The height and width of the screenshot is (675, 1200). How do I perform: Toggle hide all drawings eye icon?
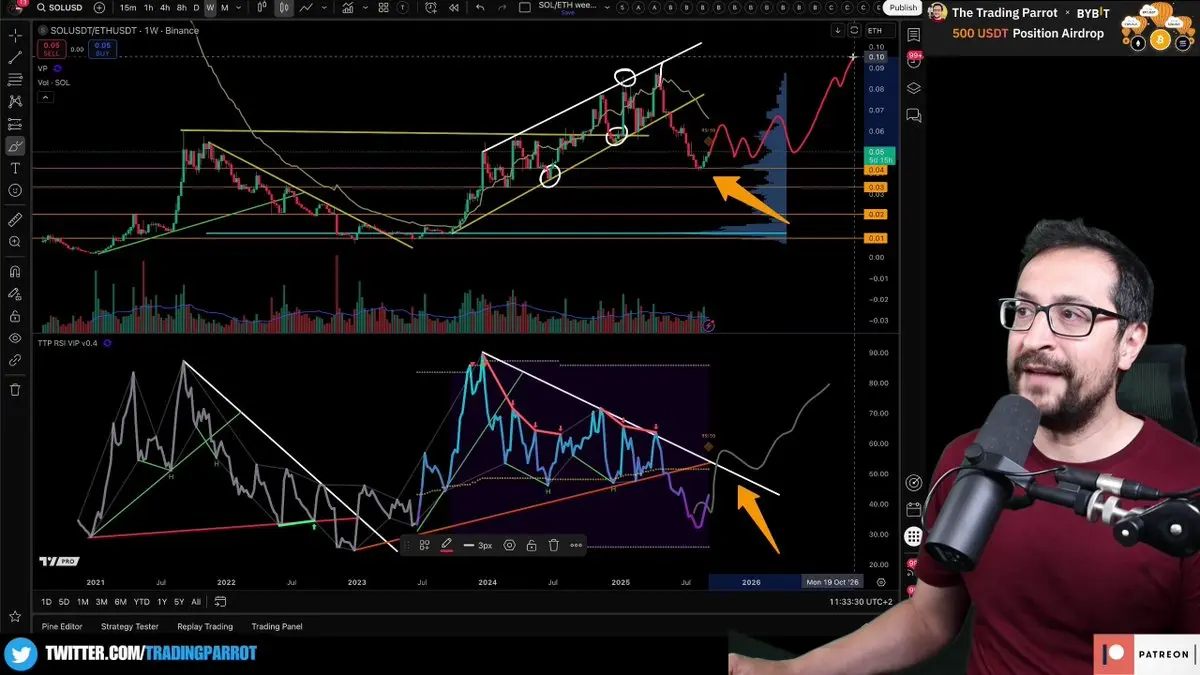click(15, 338)
